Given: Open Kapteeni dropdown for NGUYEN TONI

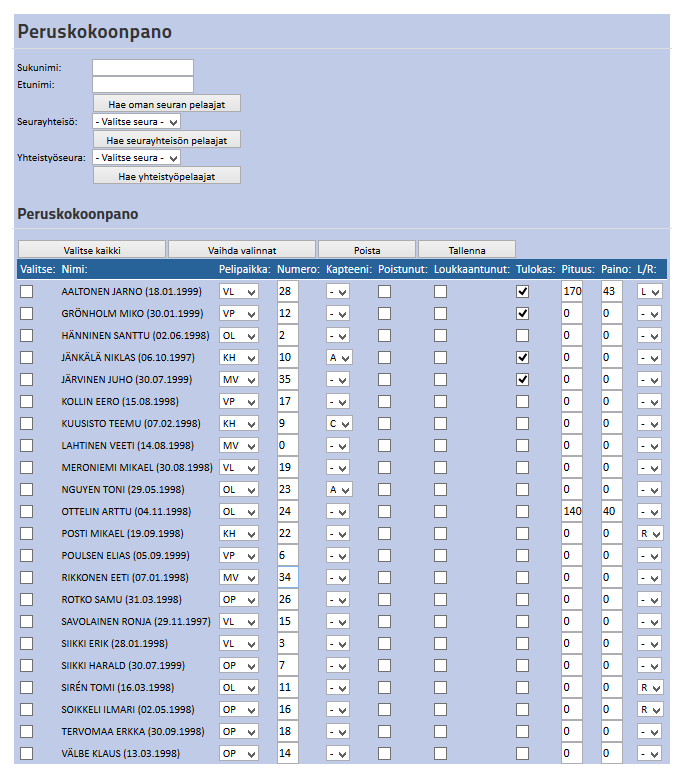Looking at the screenshot, I should pyautogui.click(x=339, y=489).
